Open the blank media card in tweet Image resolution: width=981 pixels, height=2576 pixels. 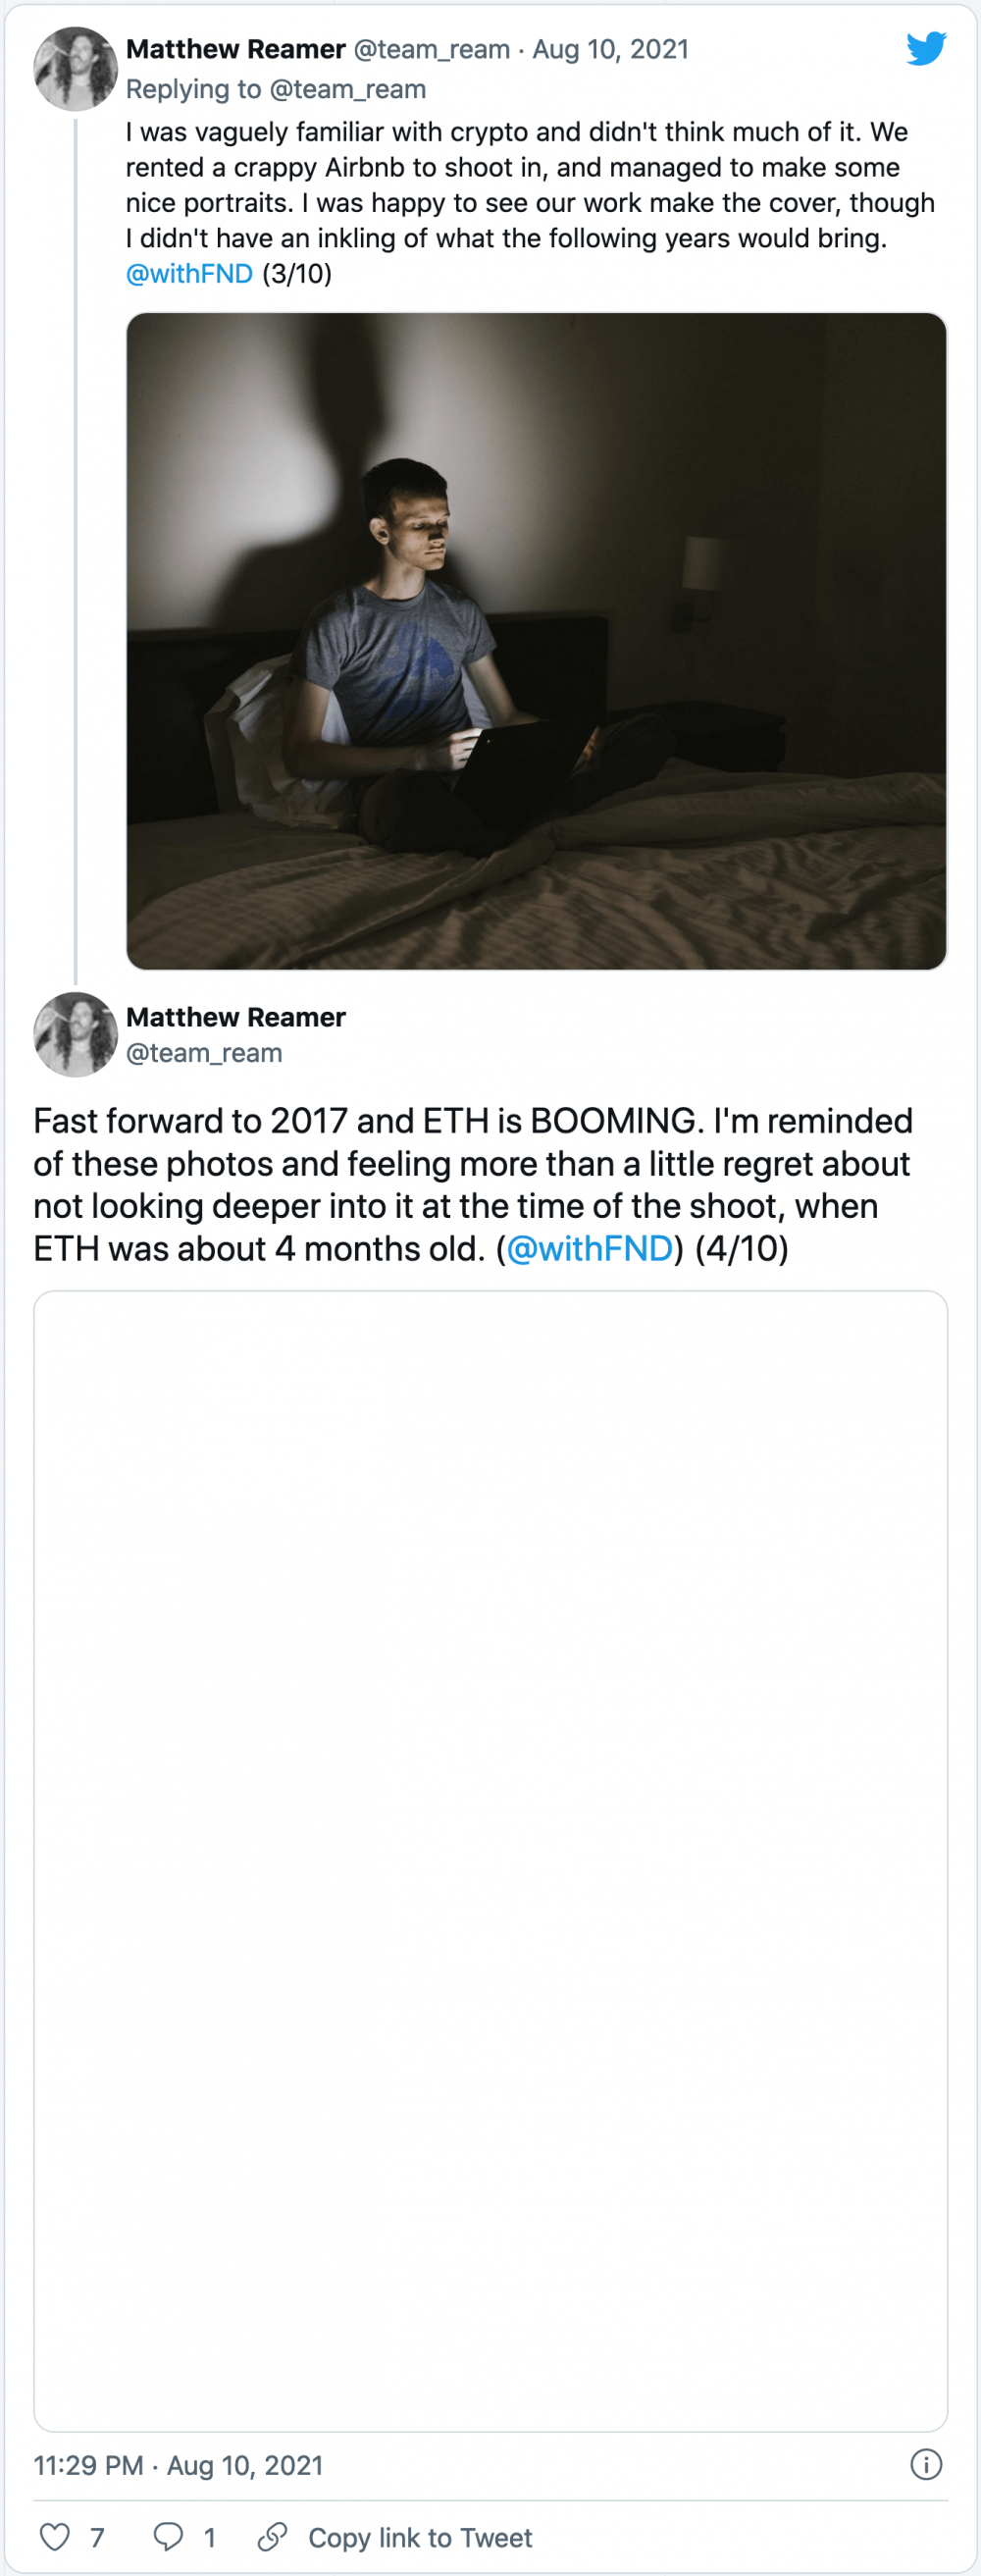(490, 1861)
